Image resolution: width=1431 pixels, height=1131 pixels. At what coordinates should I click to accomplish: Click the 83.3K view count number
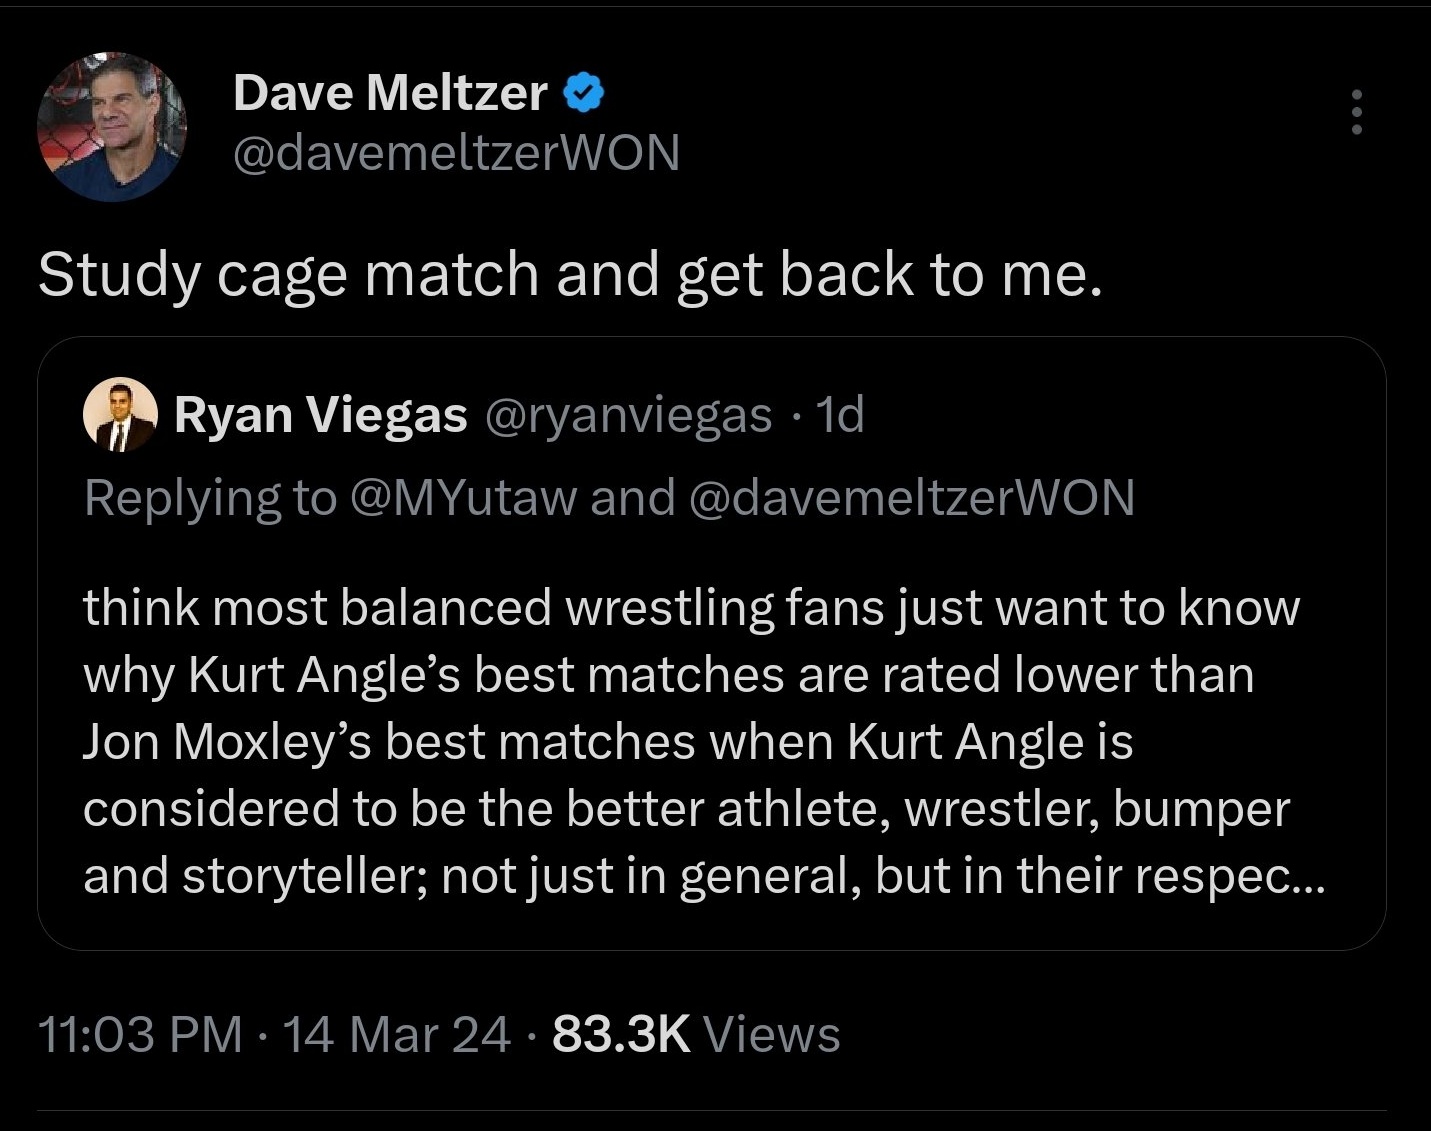pos(621,1034)
